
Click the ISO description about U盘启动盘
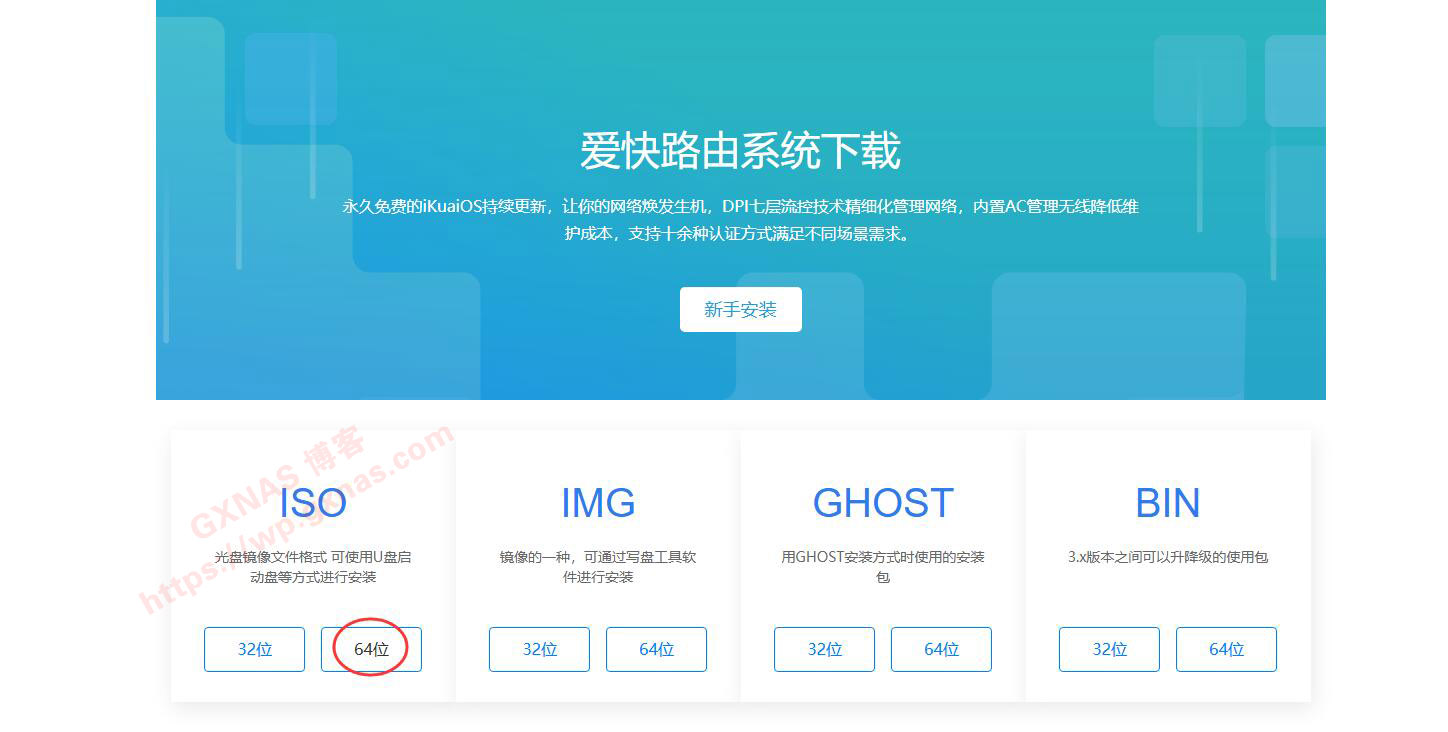point(313,567)
